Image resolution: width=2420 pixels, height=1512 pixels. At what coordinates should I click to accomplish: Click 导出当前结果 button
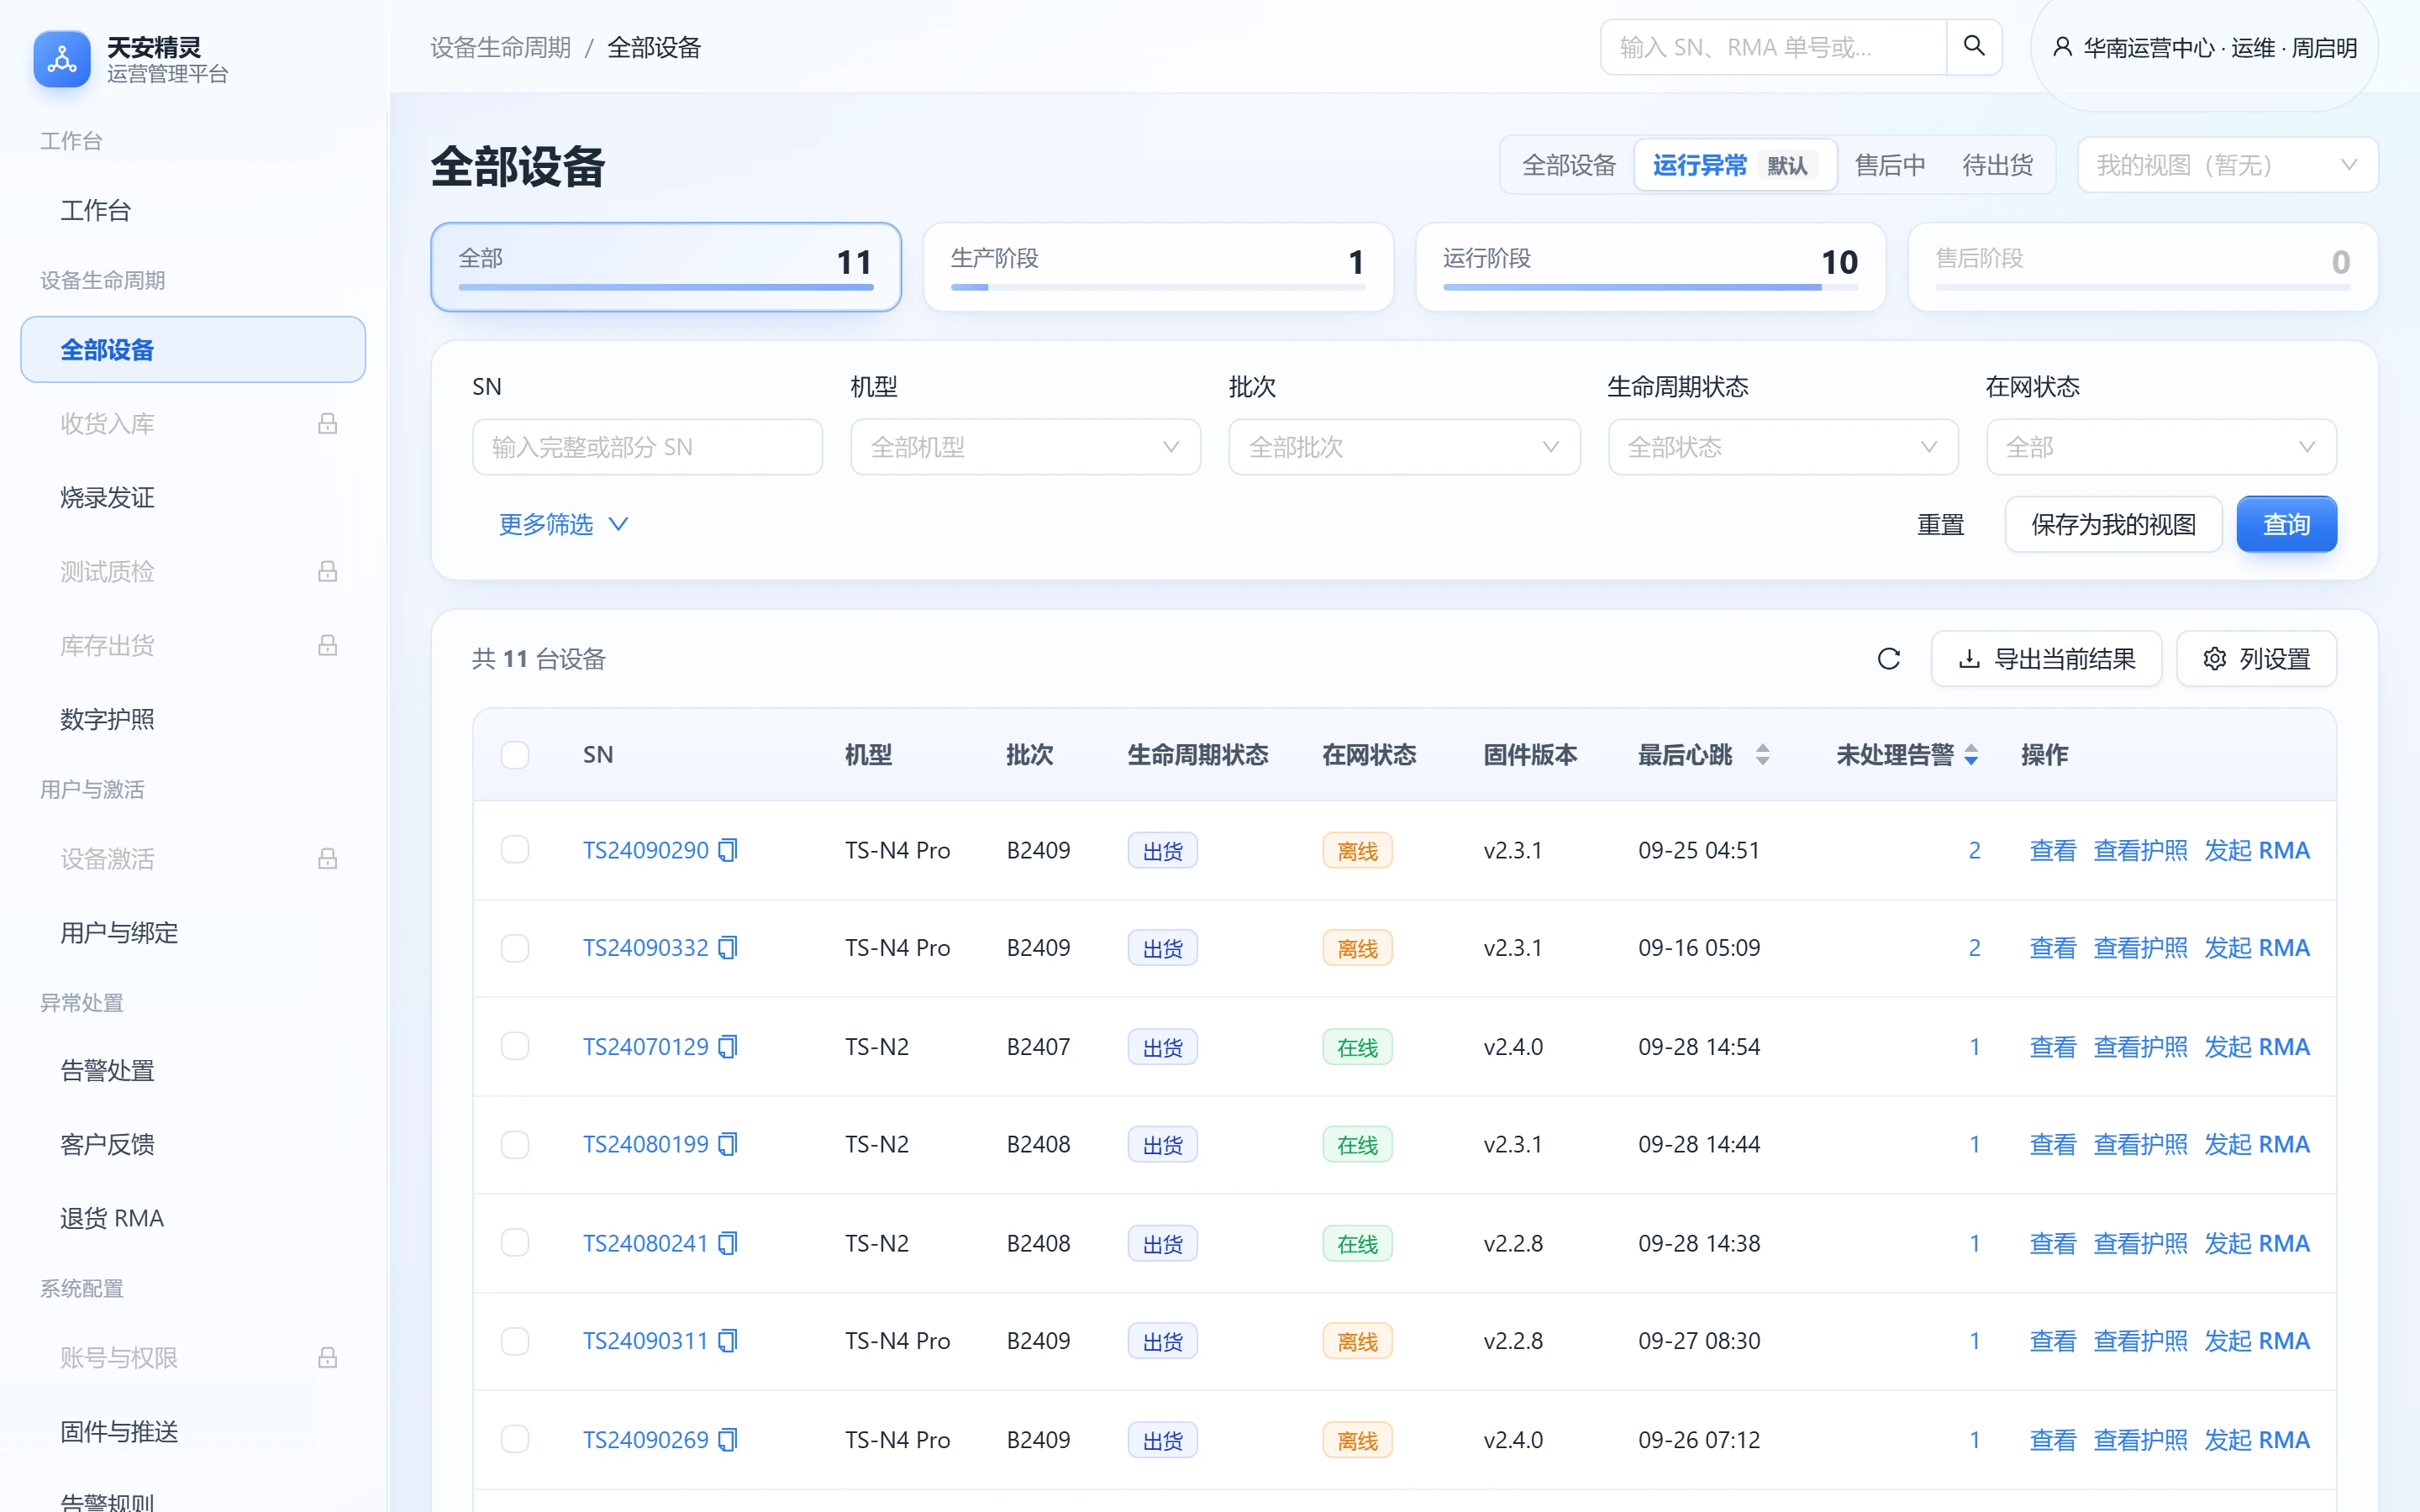tap(2046, 658)
